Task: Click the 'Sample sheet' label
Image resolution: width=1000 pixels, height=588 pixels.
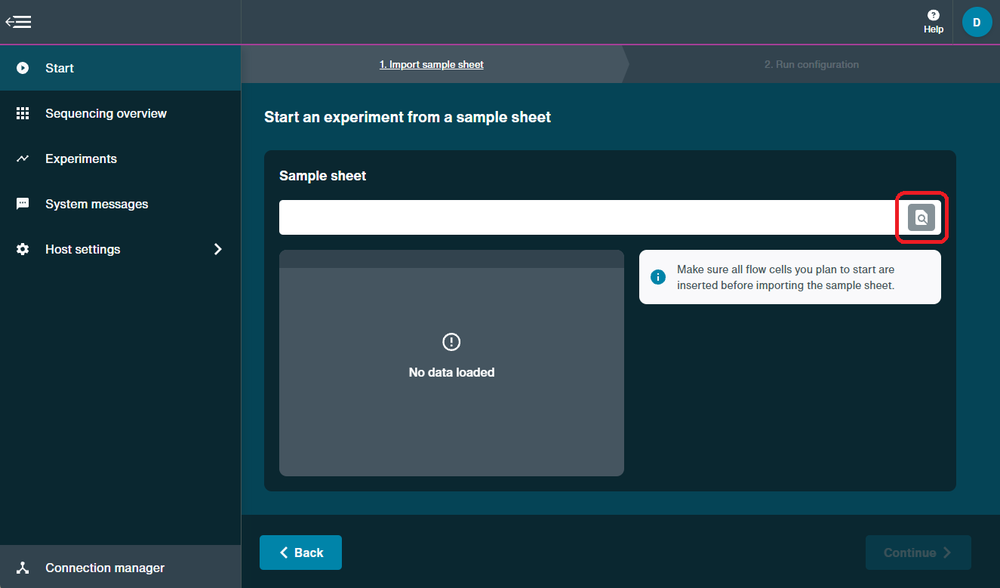Action: tap(323, 176)
